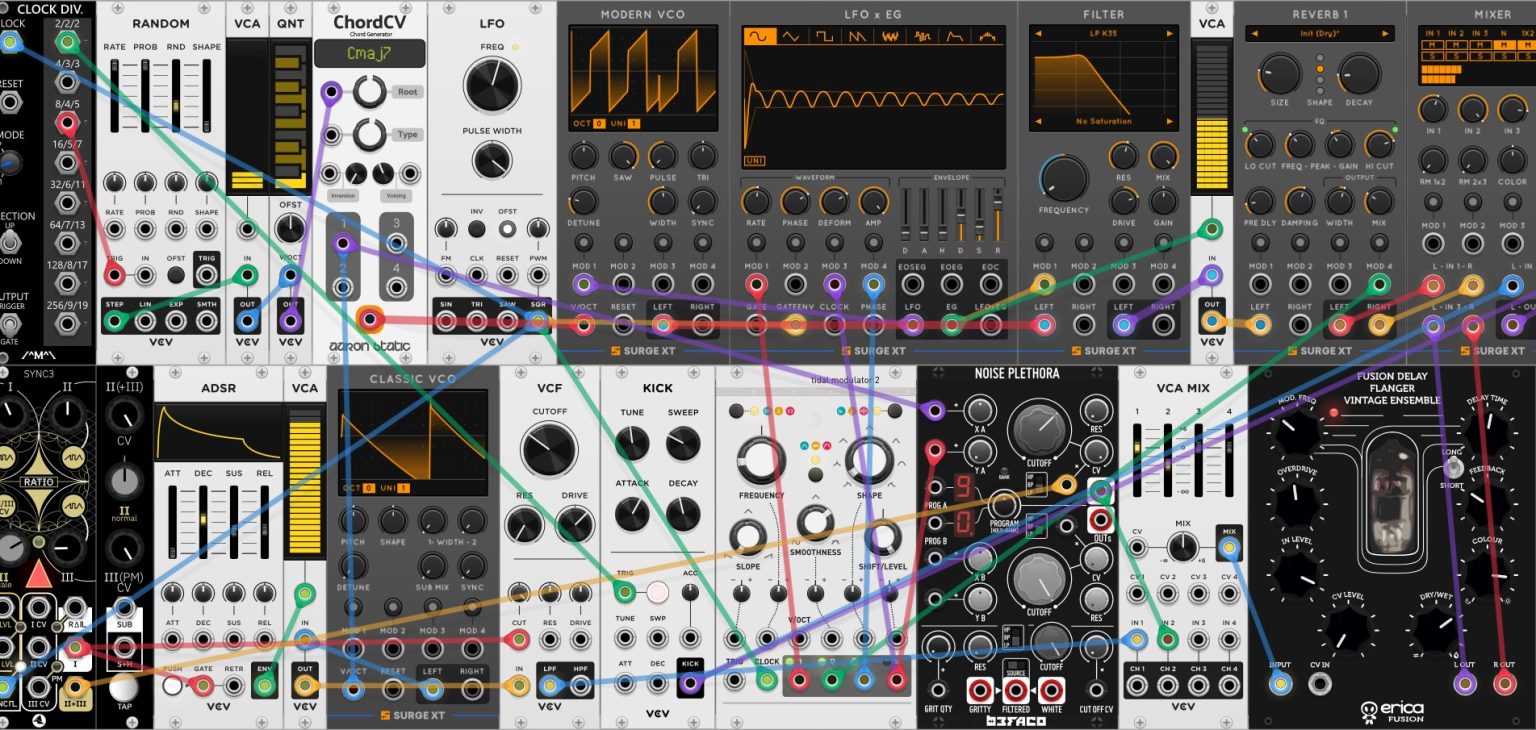This screenshot has height=730, width=1536.
Task: Click the Kick SWEEP knob
Action: [x=683, y=443]
